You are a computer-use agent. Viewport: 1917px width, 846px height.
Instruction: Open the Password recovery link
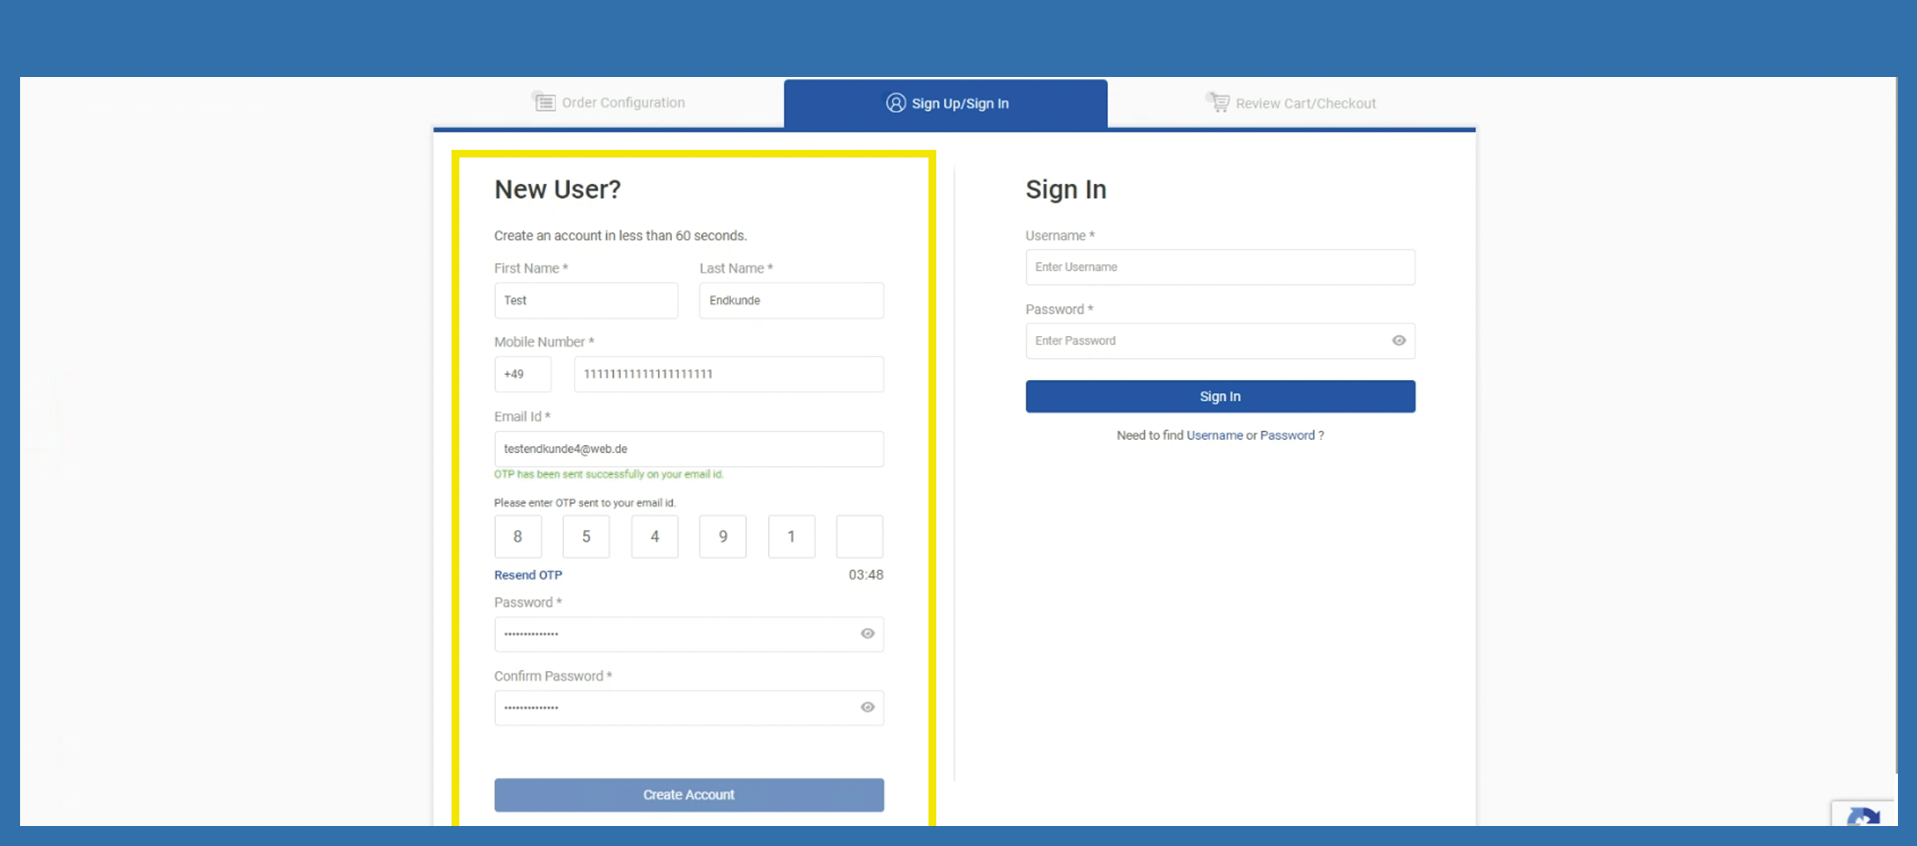[1287, 436]
